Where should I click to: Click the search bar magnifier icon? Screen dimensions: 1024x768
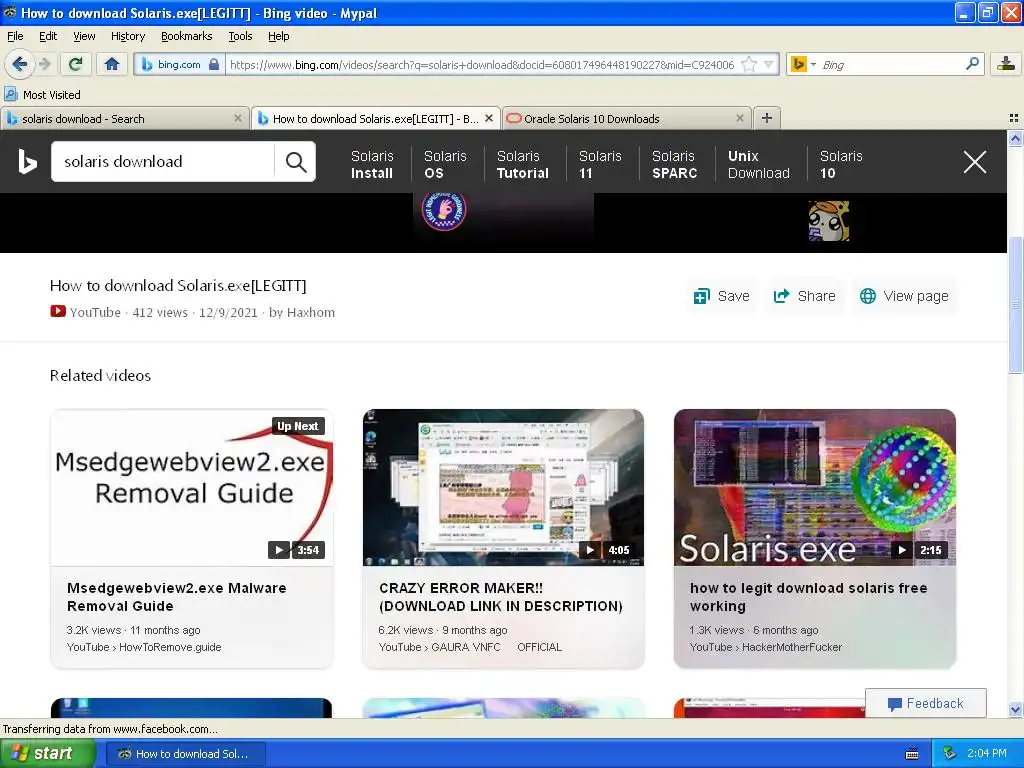[x=972, y=63]
